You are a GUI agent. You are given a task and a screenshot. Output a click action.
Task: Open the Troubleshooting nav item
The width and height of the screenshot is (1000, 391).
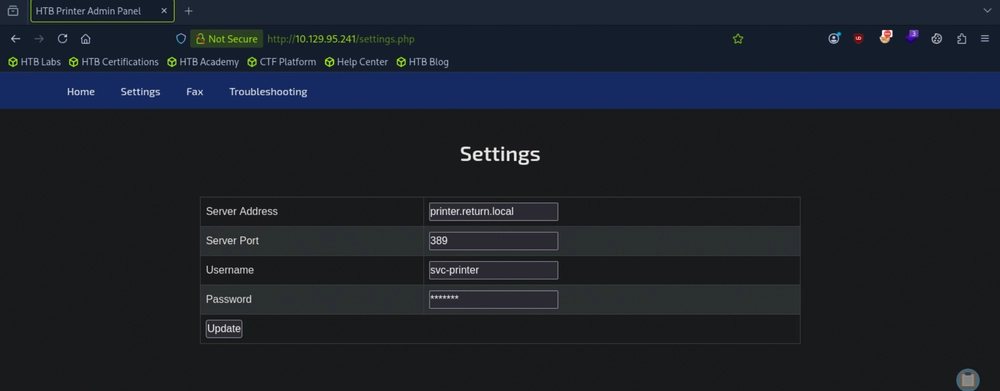click(x=268, y=91)
